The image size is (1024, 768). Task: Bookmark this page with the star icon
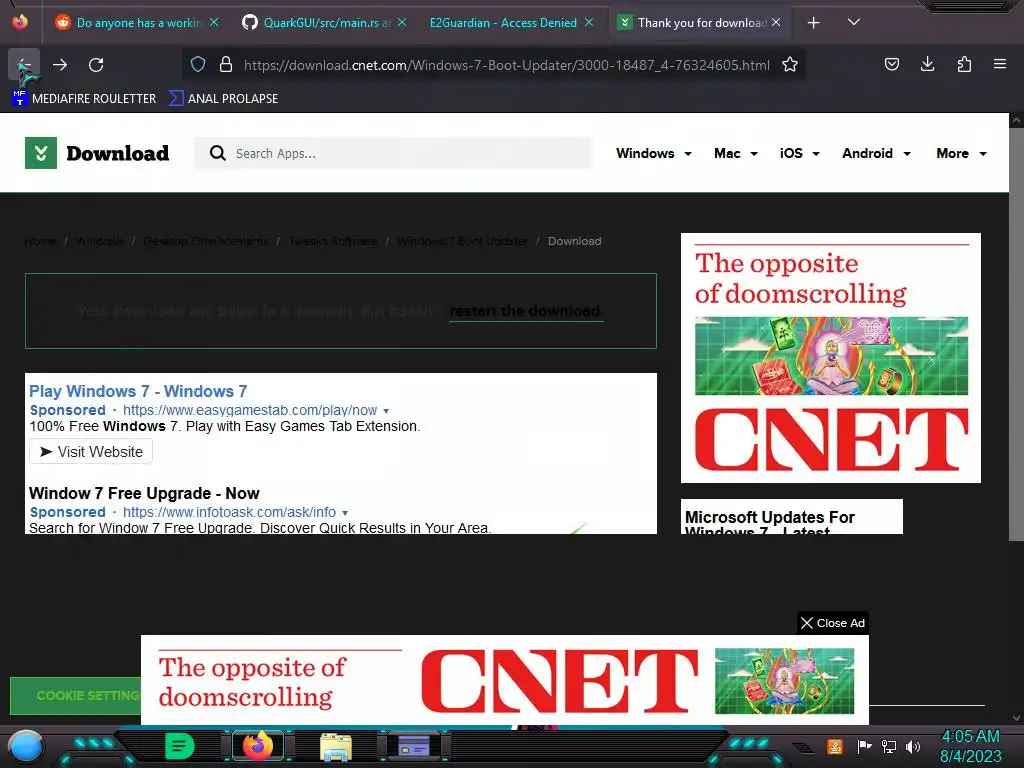[x=790, y=65]
